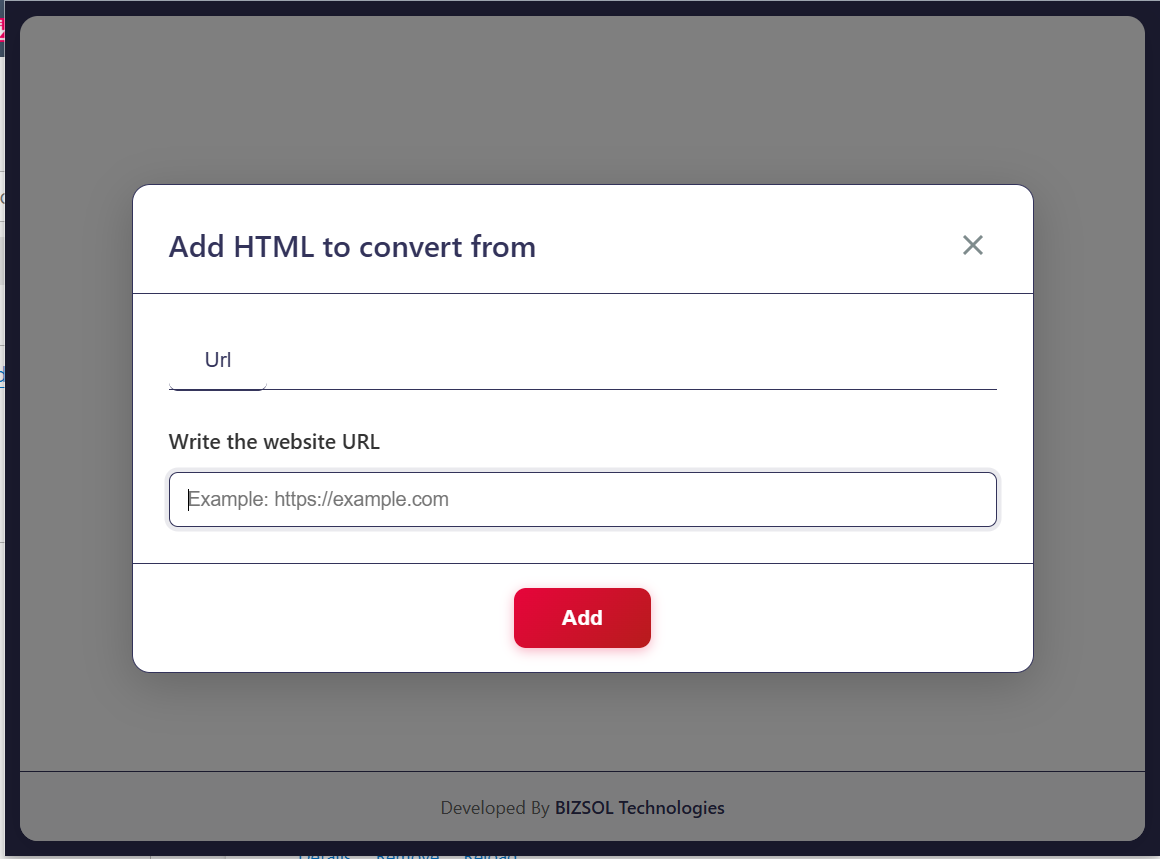
Task: Select the Url tab
Action: pos(218,361)
